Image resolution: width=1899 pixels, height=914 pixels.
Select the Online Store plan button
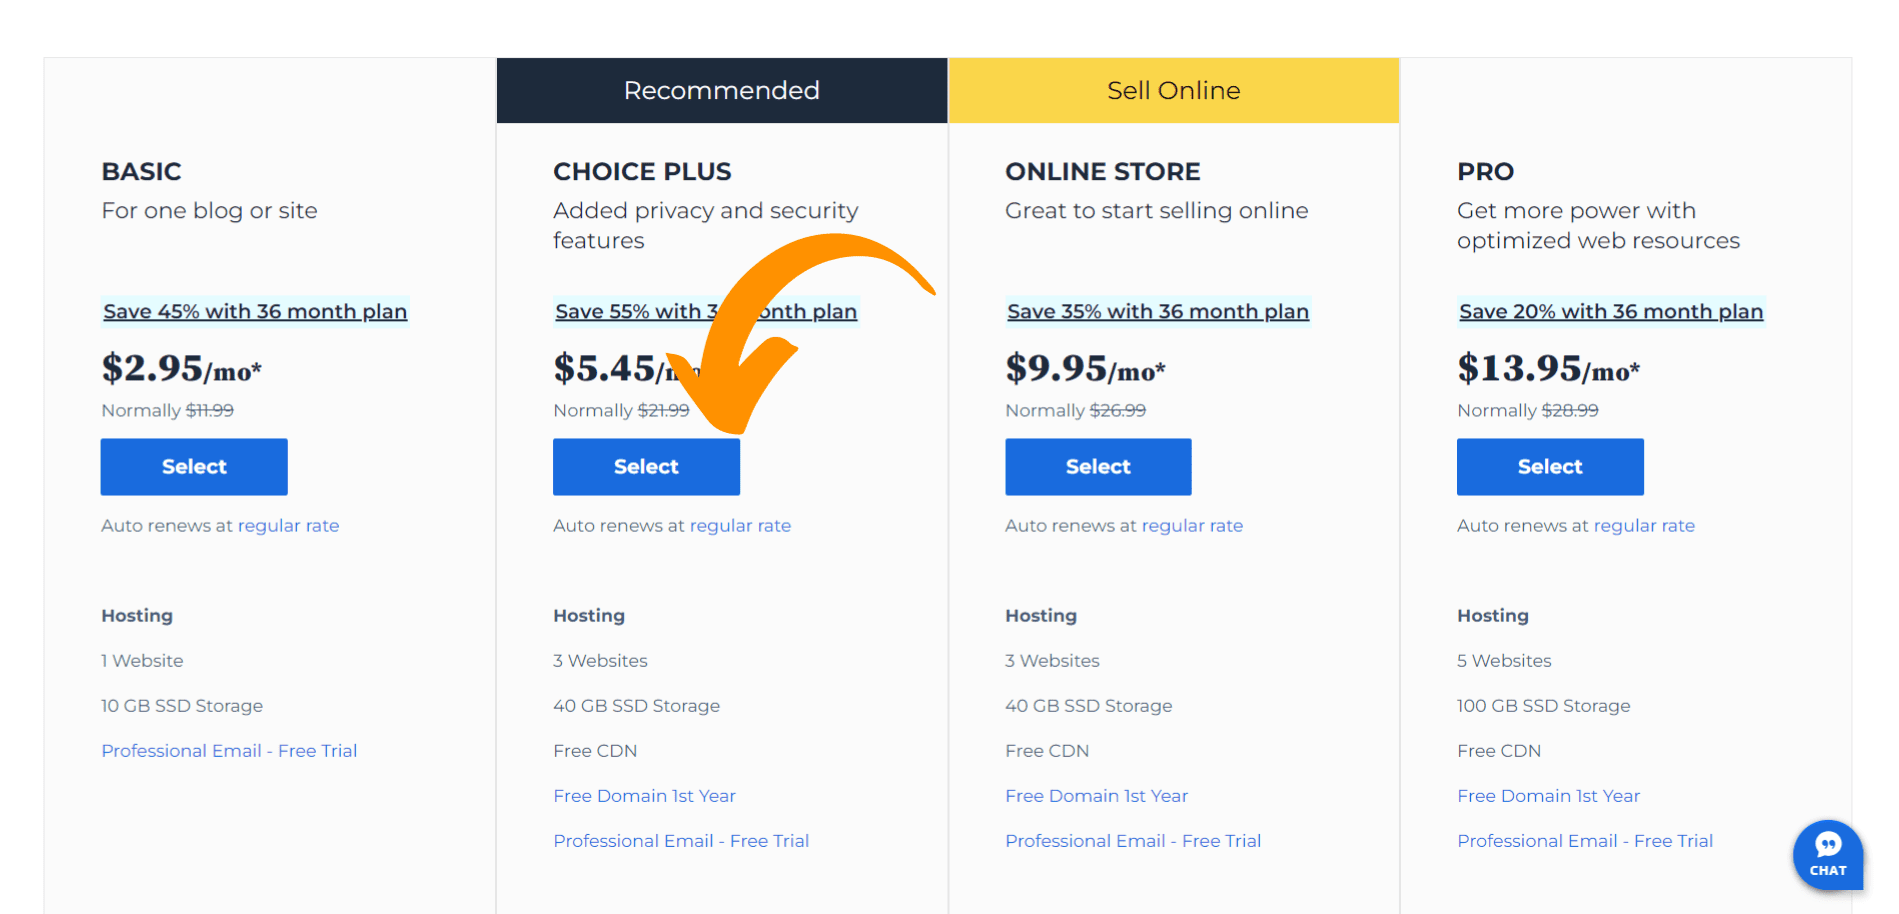[1098, 467]
